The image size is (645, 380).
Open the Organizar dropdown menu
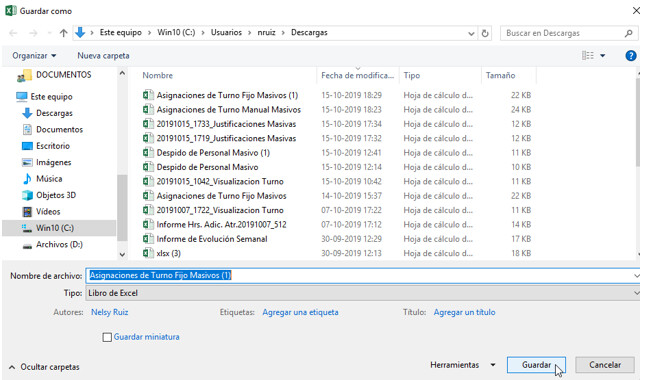point(34,56)
